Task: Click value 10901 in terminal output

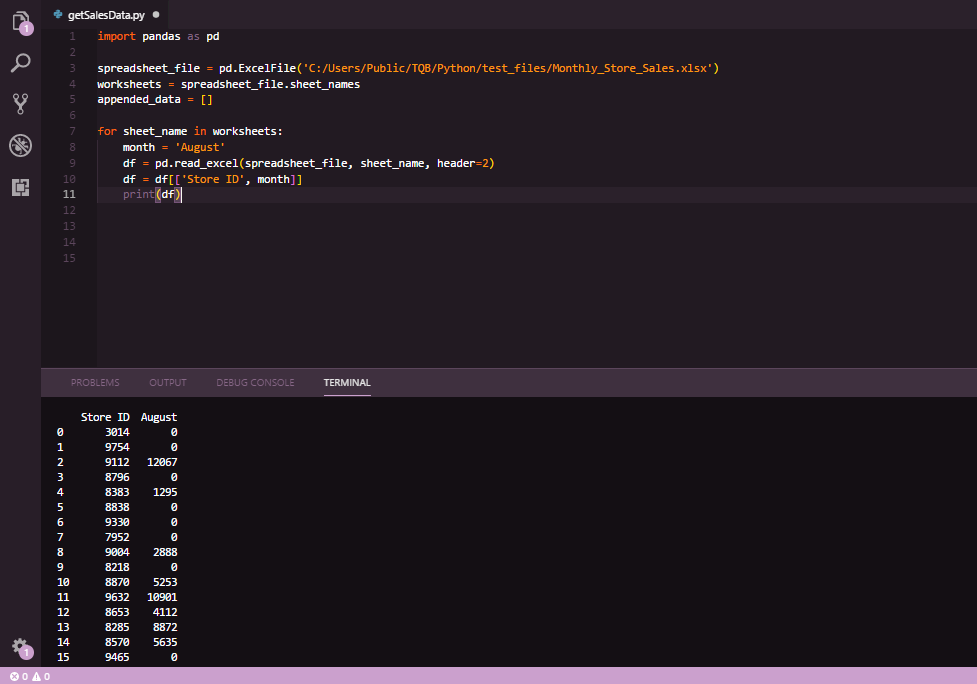Action: point(162,597)
